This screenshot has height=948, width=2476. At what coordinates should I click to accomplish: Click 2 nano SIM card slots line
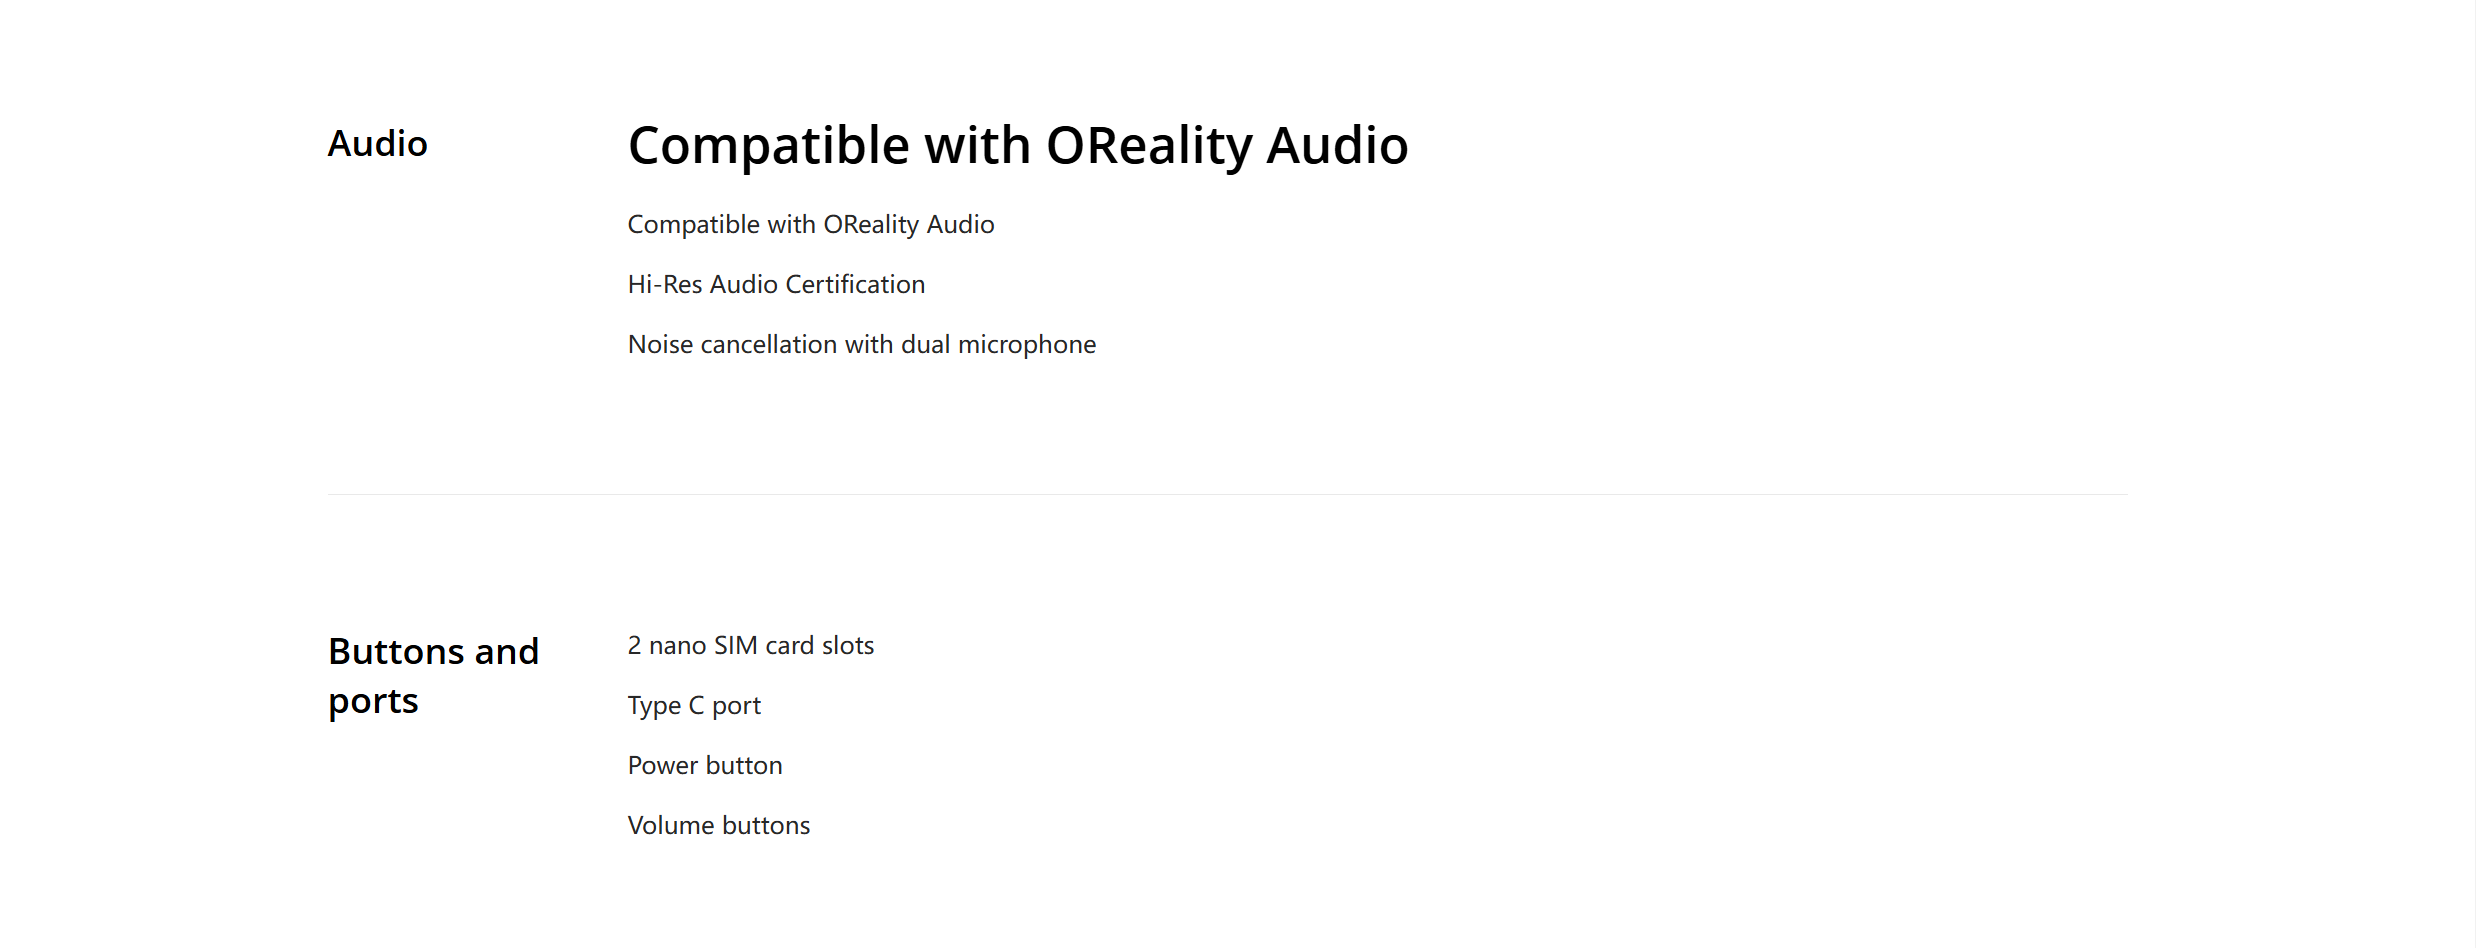click(x=751, y=646)
